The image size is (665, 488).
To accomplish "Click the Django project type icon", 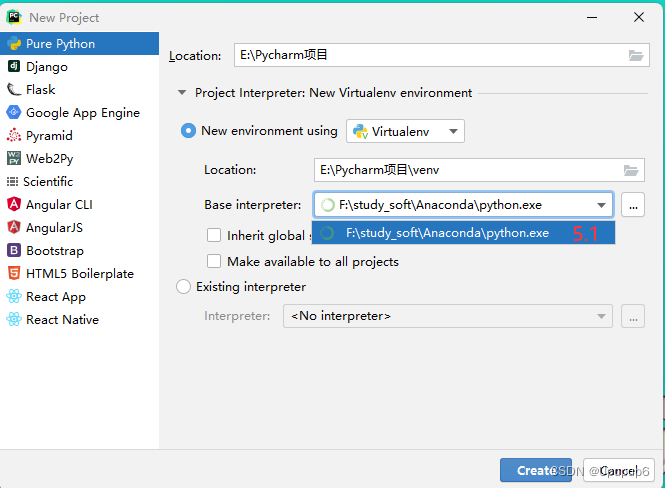I will point(14,66).
